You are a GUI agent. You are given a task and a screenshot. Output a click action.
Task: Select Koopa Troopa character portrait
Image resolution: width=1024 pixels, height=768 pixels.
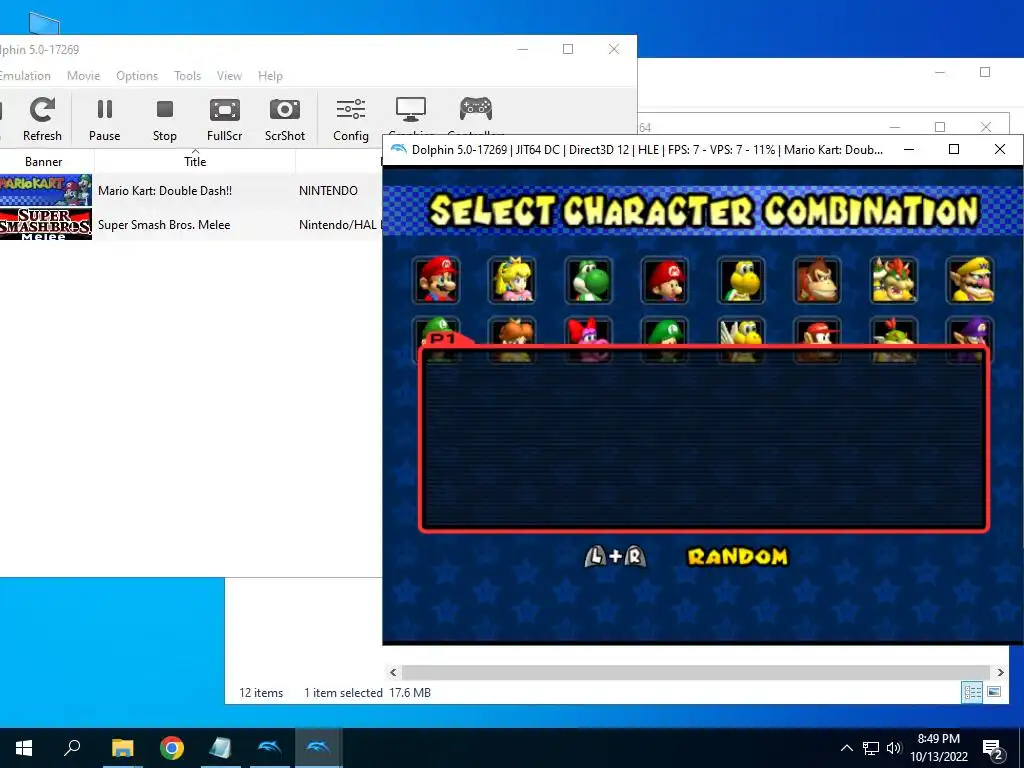(741, 280)
